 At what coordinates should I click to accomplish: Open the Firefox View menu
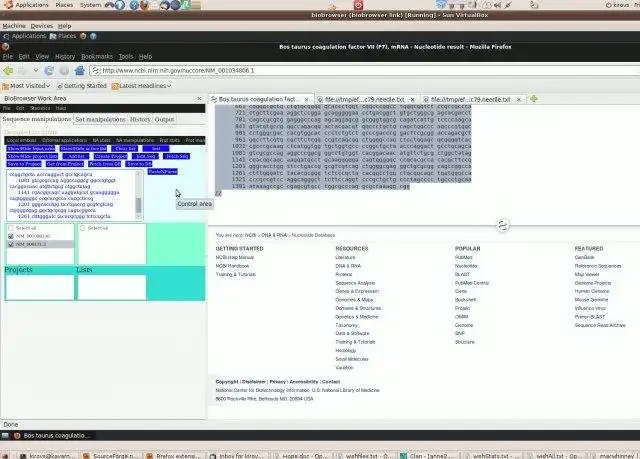42,56
